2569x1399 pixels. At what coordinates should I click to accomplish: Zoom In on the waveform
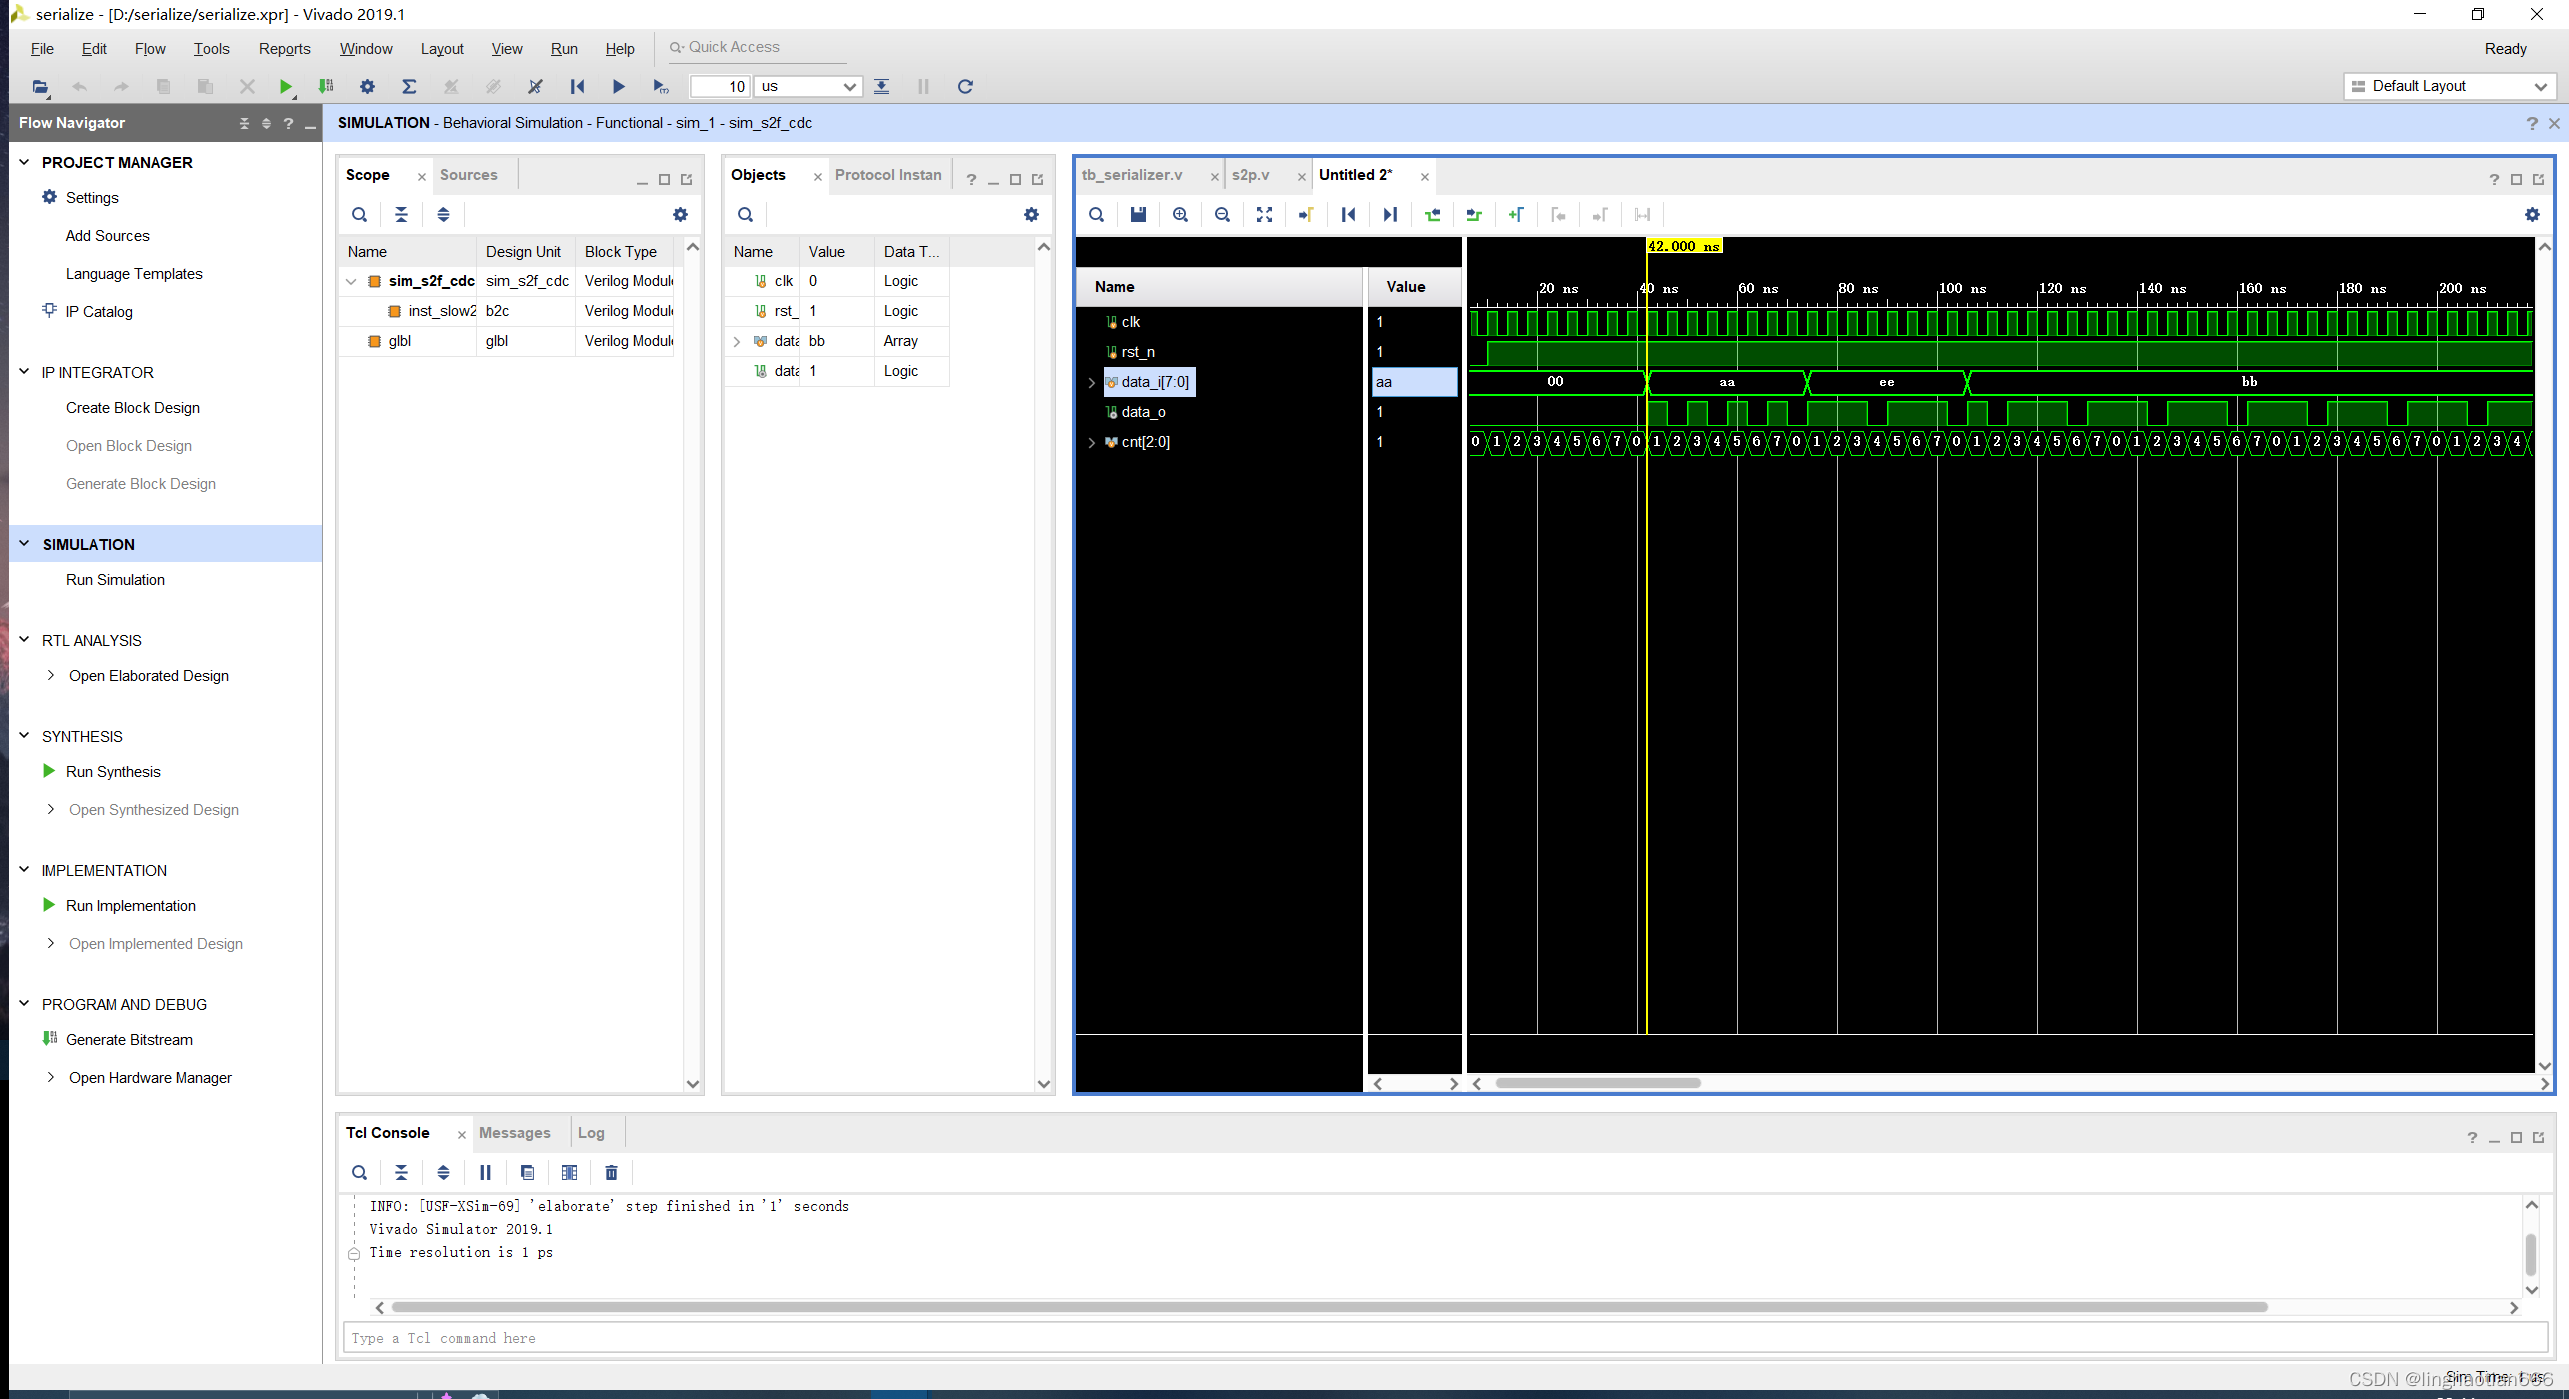(1181, 214)
